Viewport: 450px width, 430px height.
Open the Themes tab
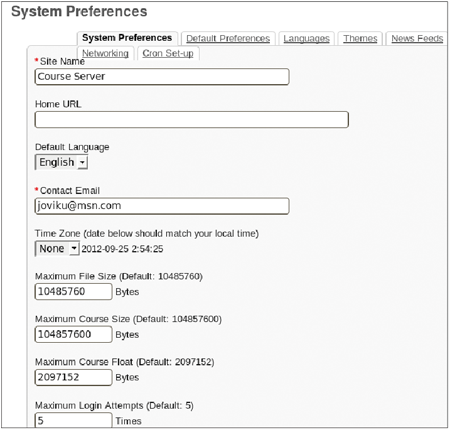[360, 39]
